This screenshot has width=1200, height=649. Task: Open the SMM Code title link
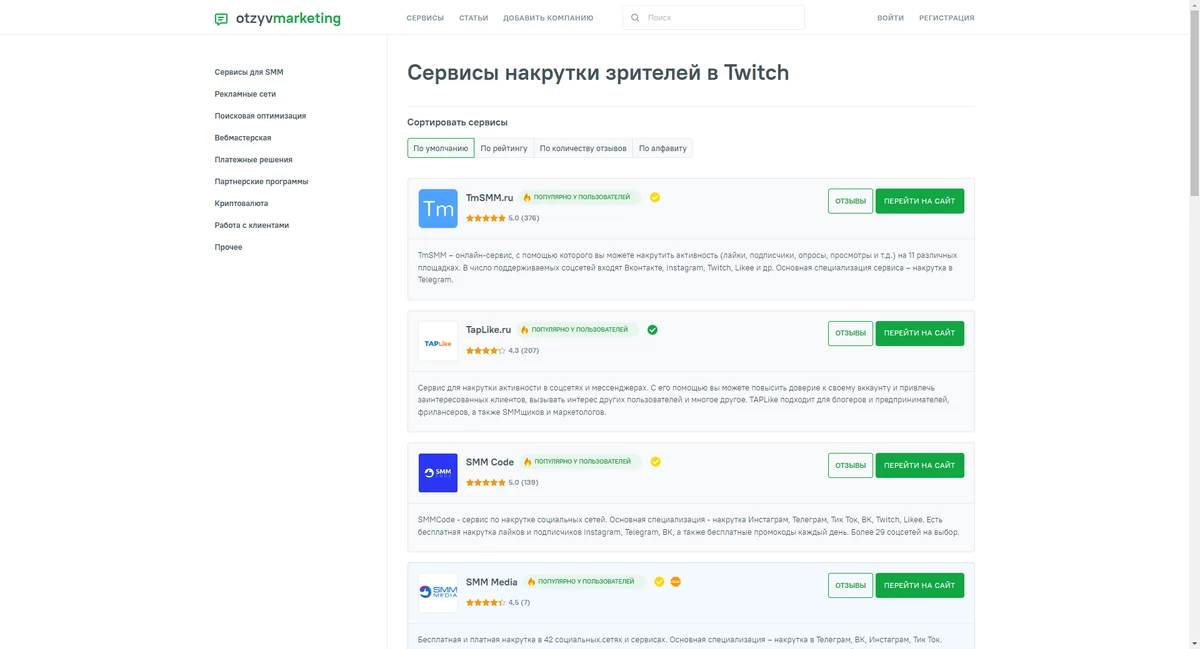490,462
